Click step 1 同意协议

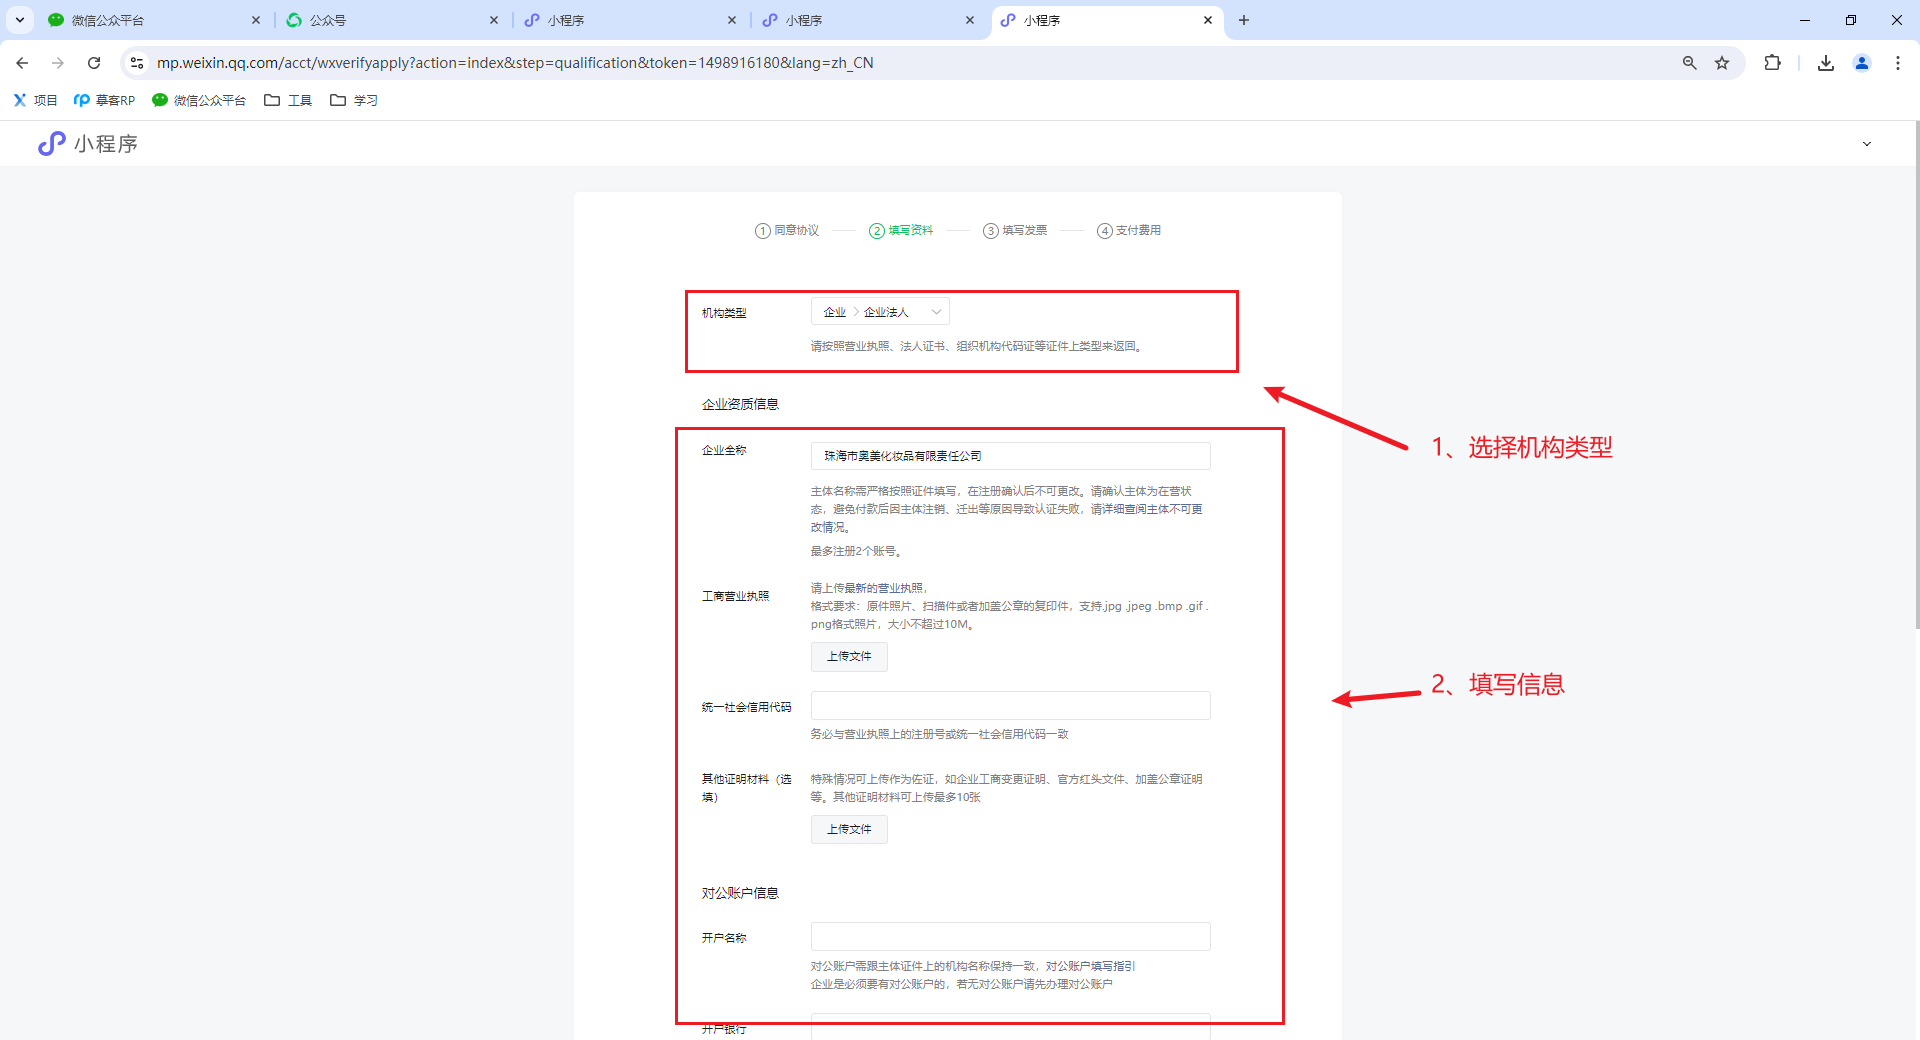[x=787, y=230]
